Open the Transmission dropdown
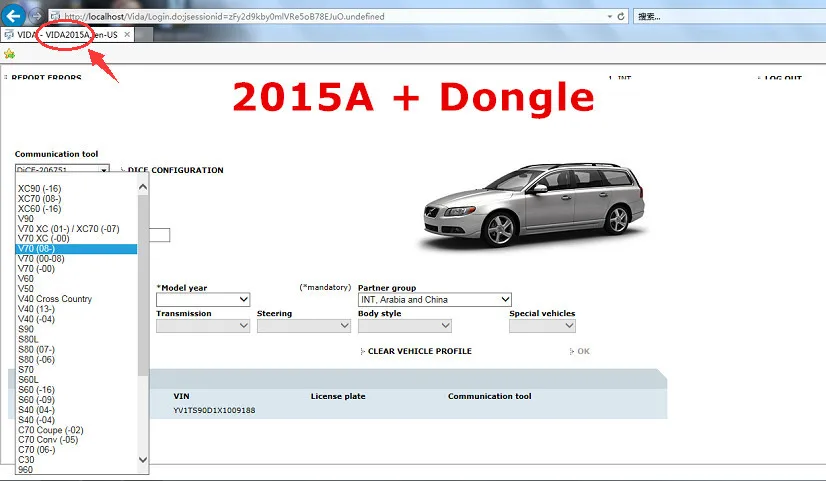Viewport: 826px width, 481px height. pos(203,326)
